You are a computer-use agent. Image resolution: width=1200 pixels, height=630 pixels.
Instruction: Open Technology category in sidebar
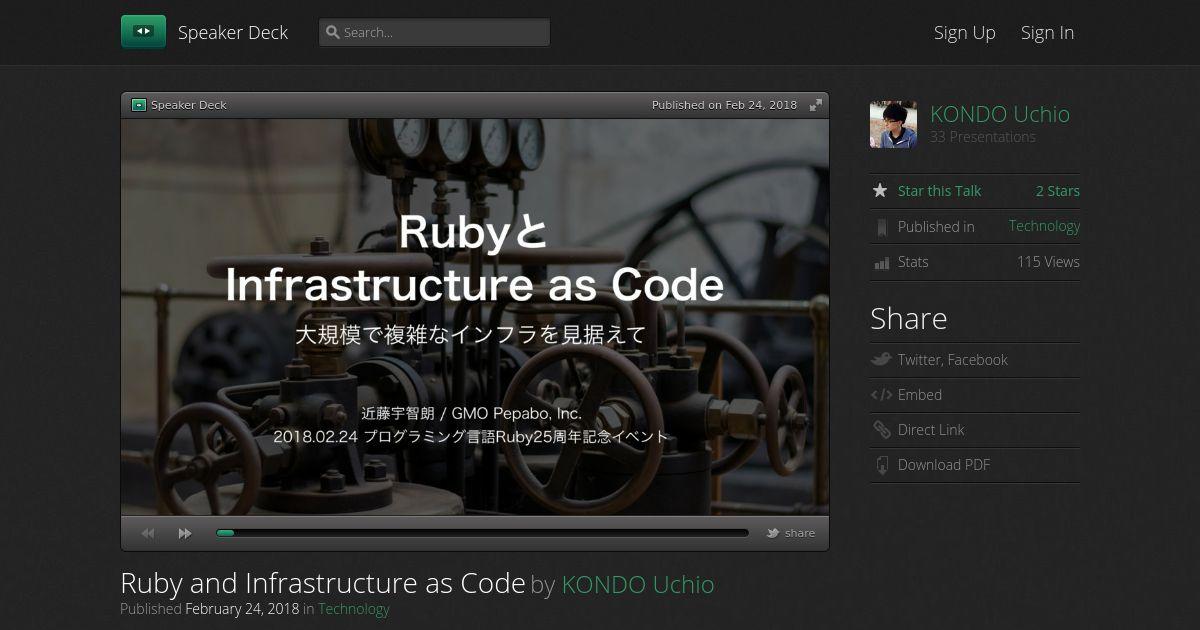1044,226
